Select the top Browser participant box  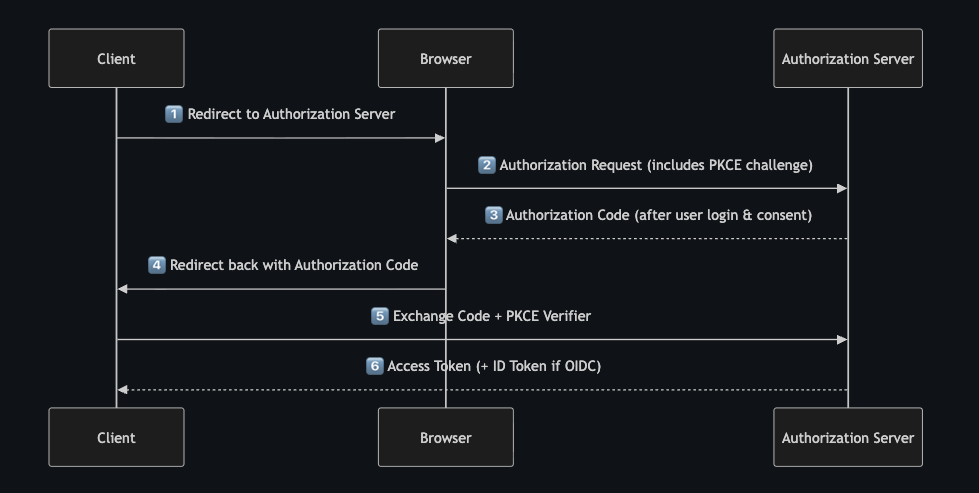446,58
